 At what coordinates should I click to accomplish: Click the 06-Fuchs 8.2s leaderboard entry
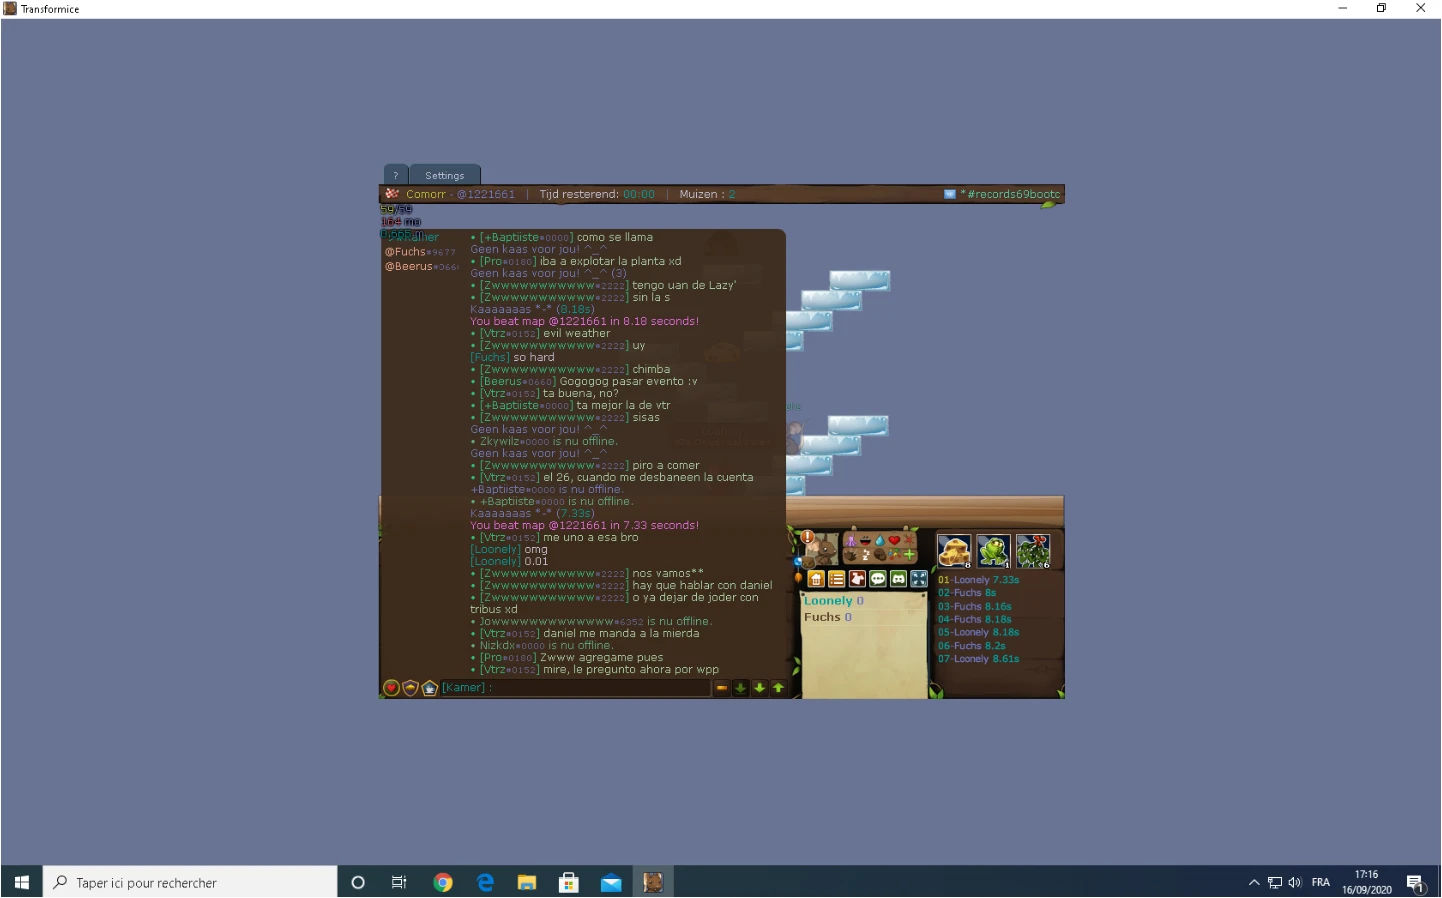click(x=972, y=646)
